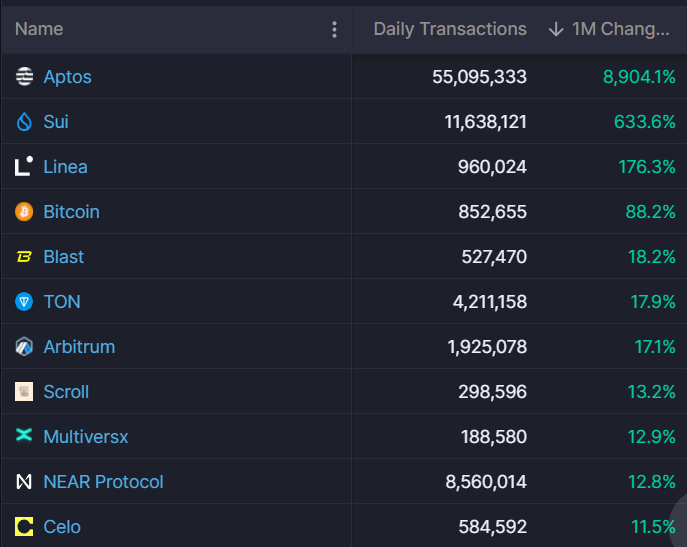Click the 17.9% change value

(653, 302)
